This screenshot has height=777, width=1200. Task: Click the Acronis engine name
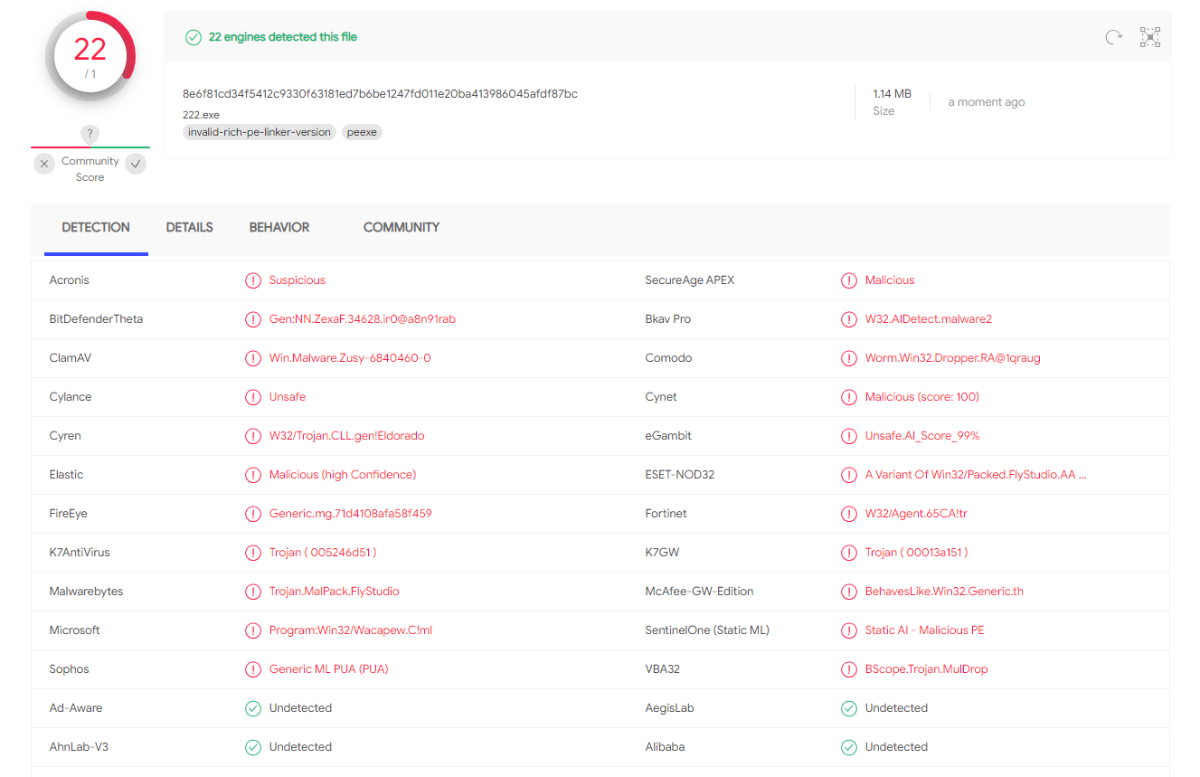69,281
